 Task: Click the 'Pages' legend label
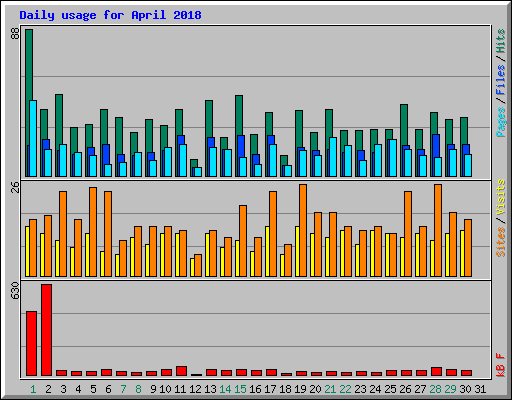pos(501,122)
